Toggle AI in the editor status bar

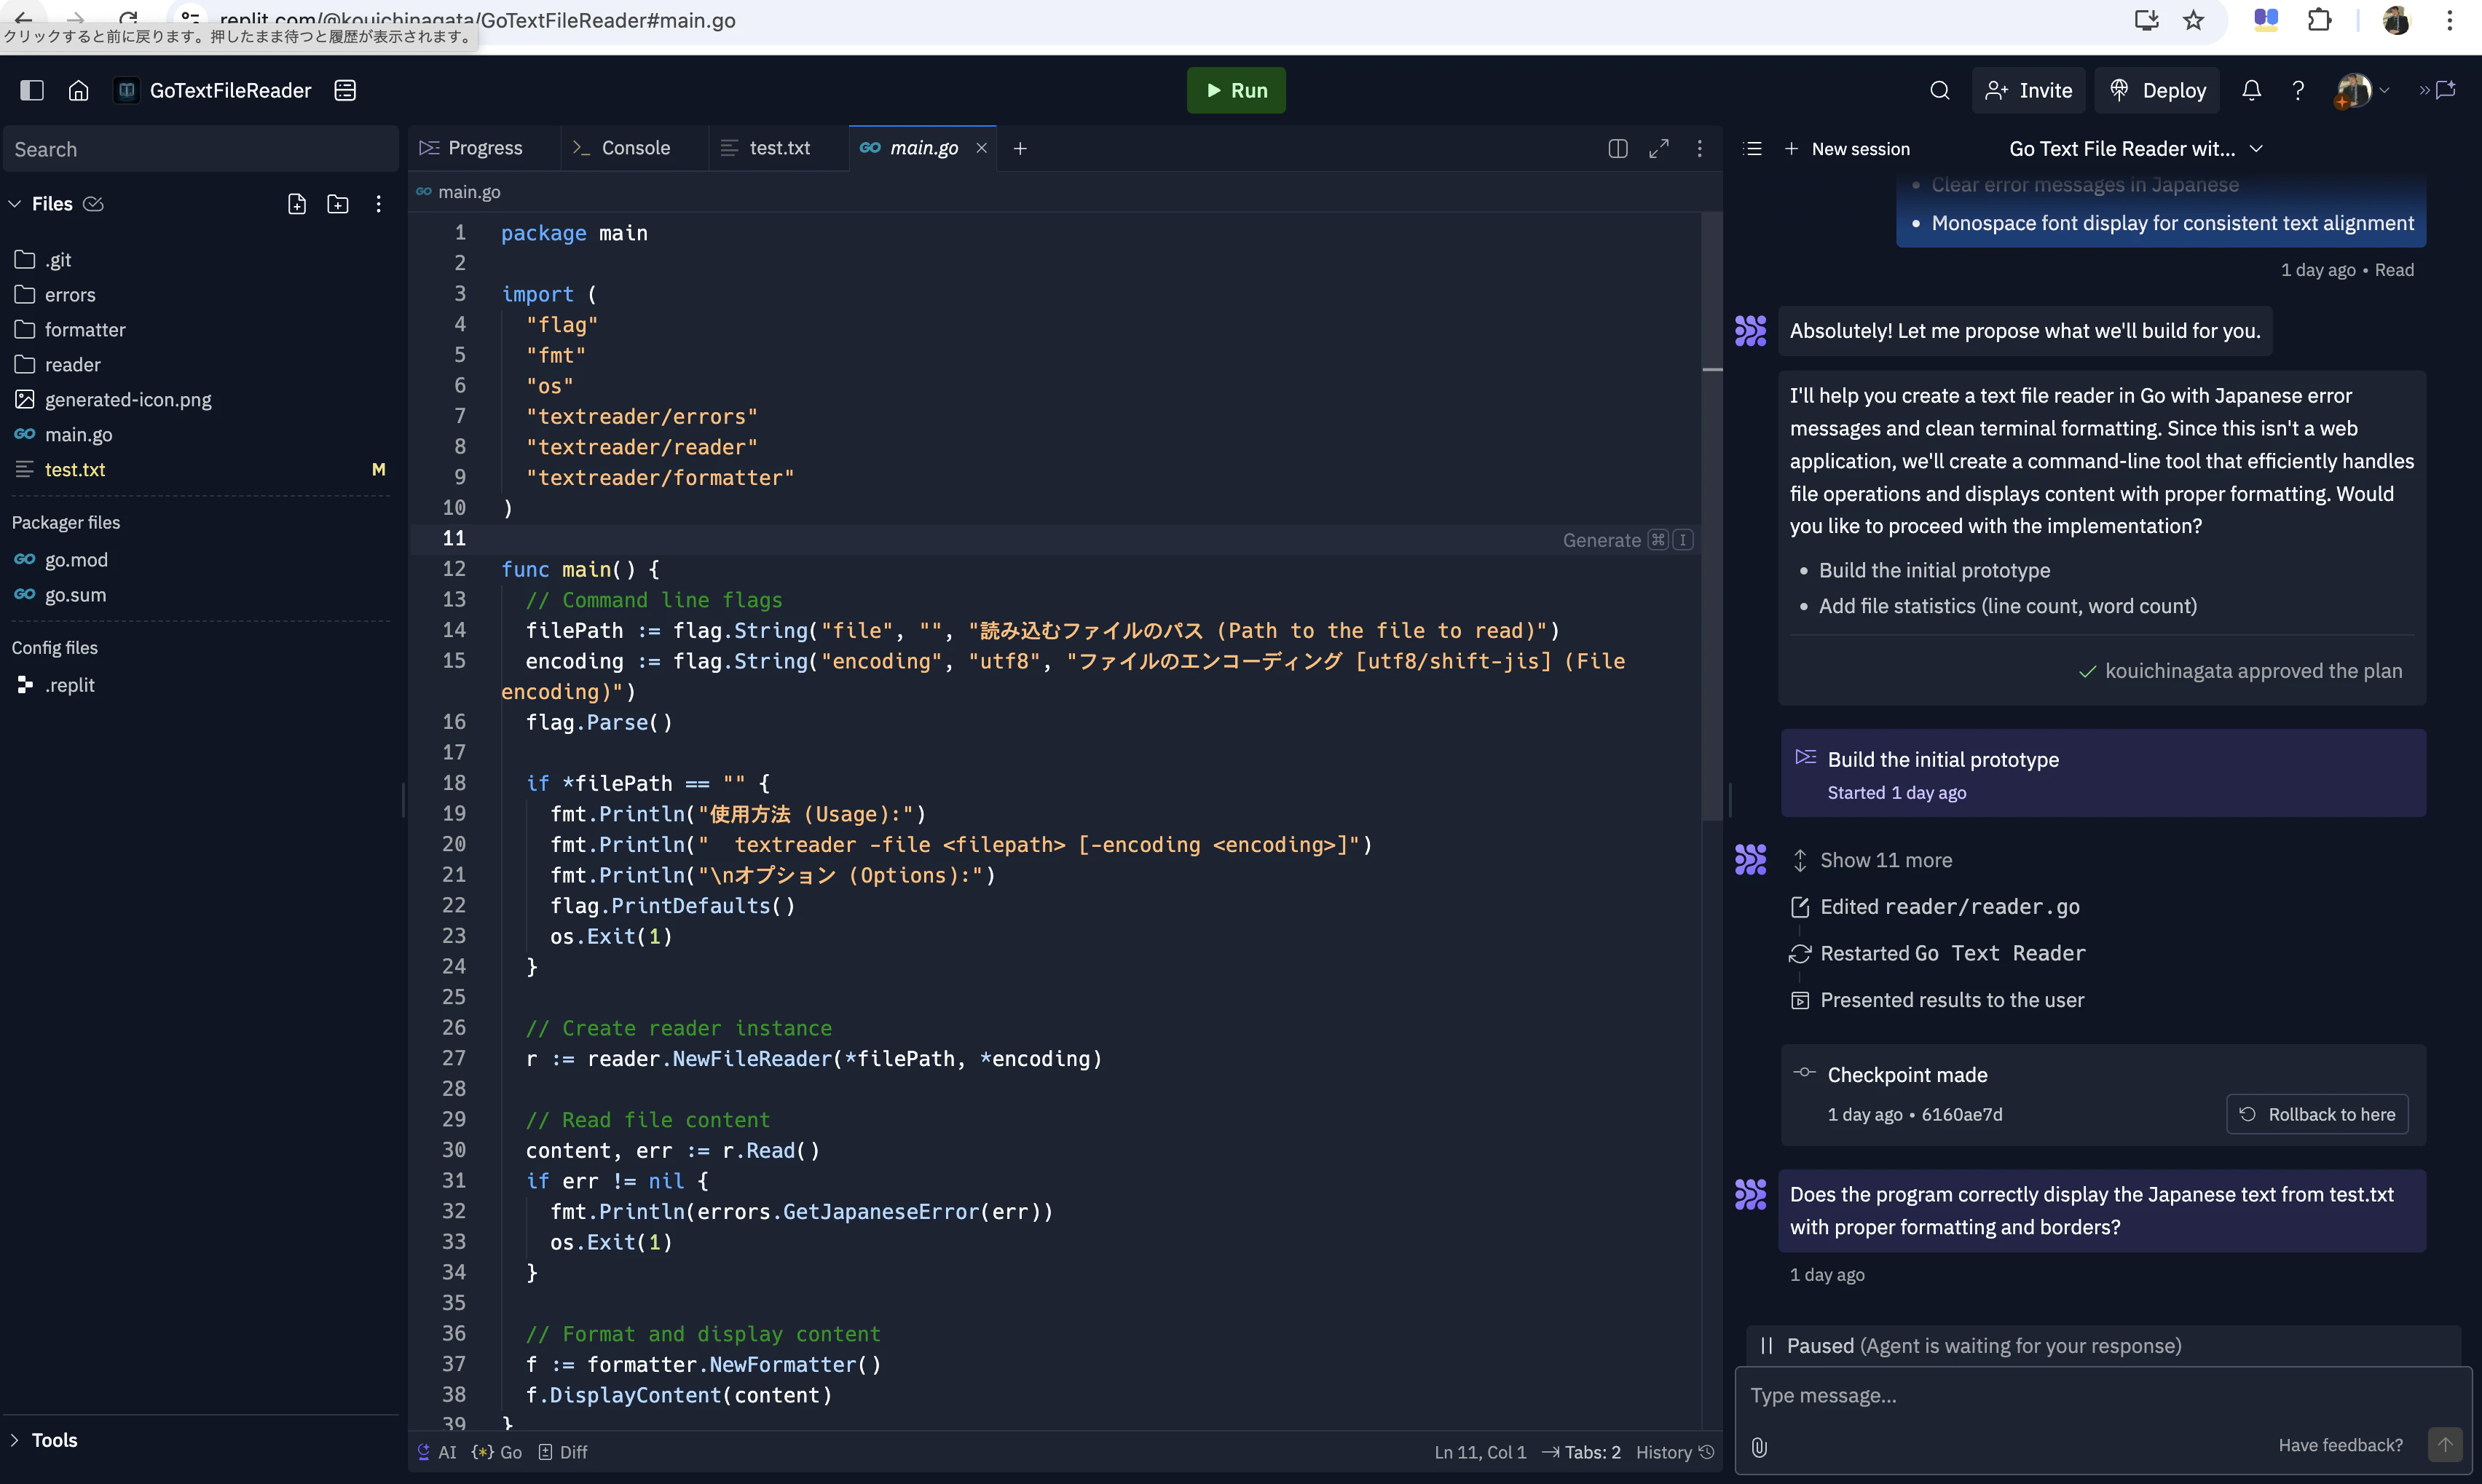tap(436, 1452)
